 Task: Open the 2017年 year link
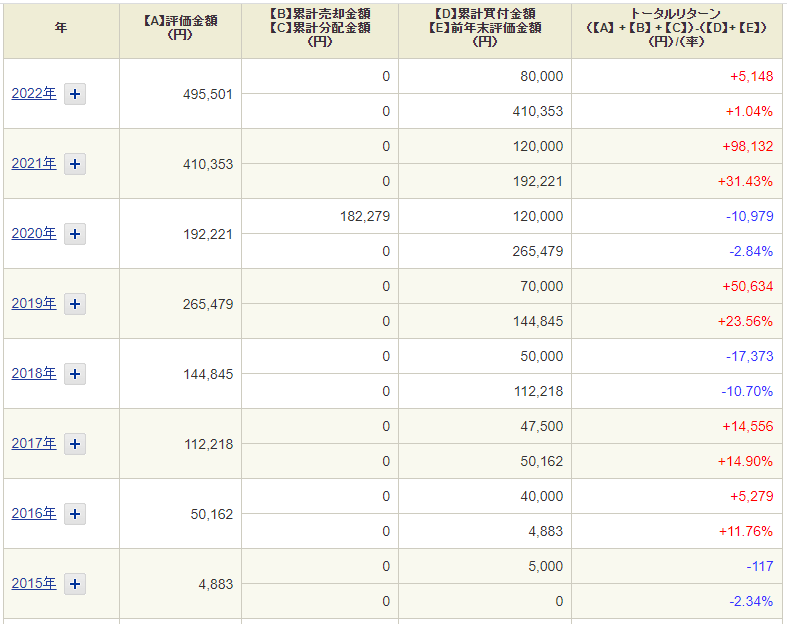(x=34, y=444)
